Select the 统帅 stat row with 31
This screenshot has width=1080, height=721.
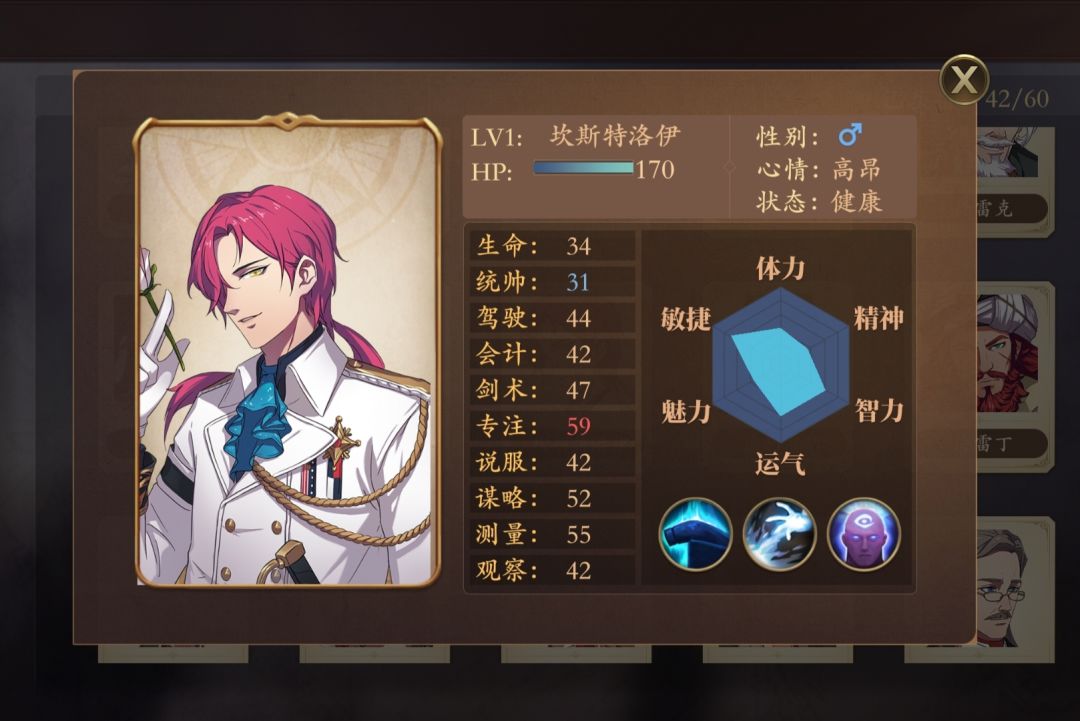tap(552, 282)
